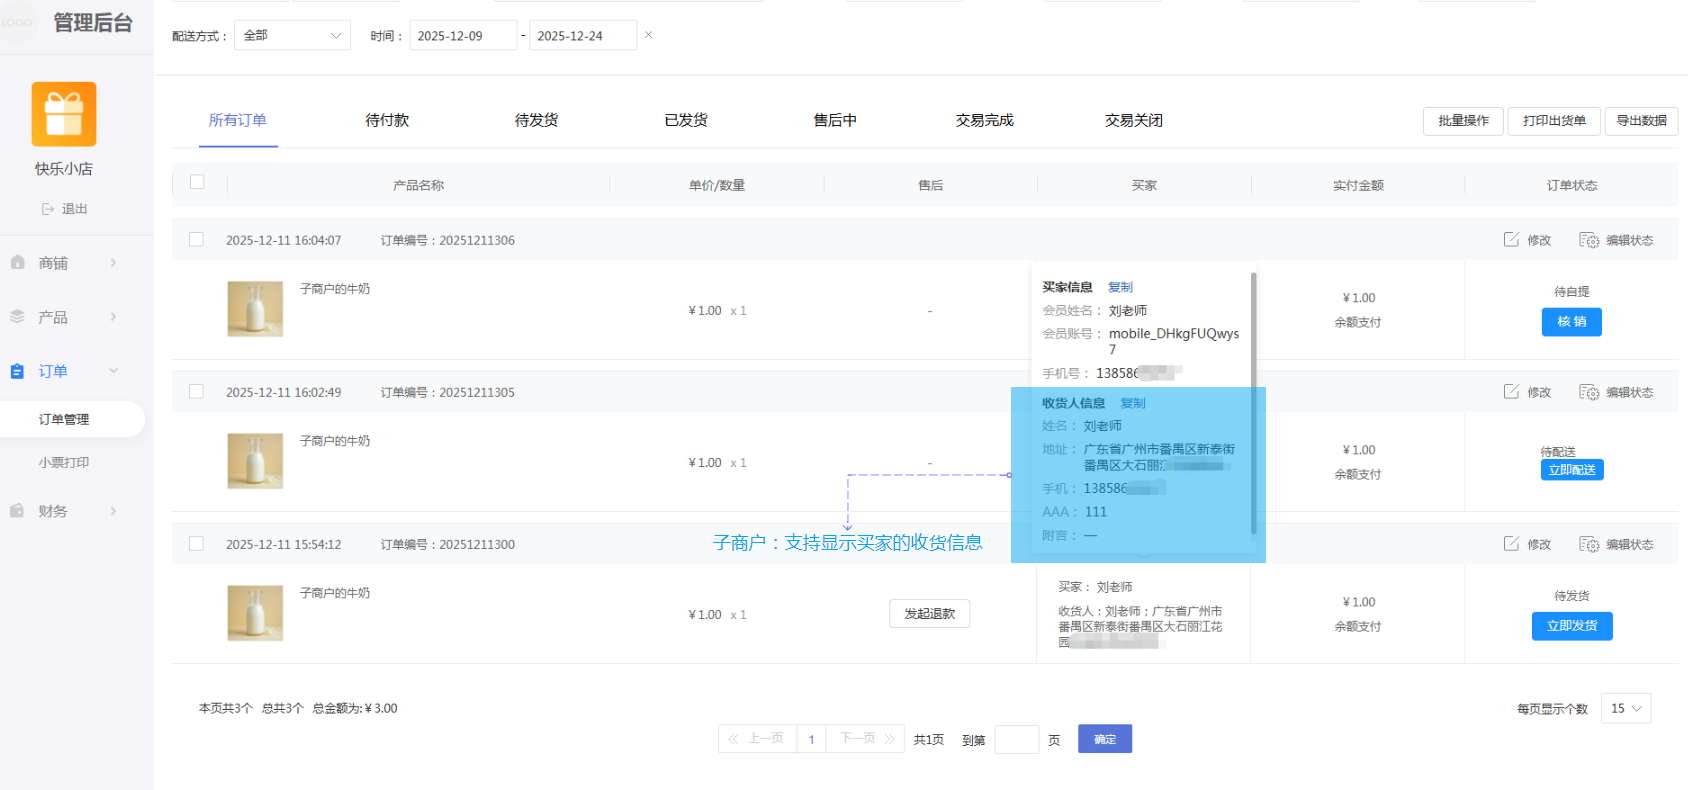Check the box for order 20251211306
This screenshot has width=1688, height=790.
[197, 240]
